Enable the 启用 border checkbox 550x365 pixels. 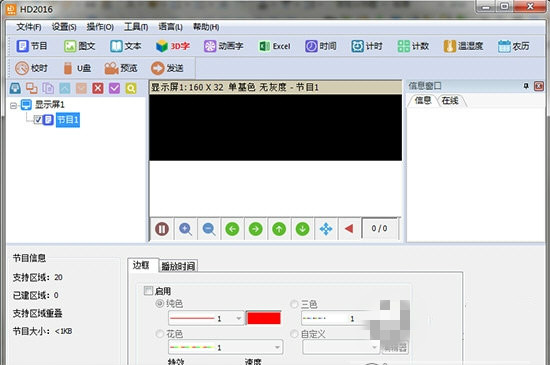[x=148, y=291]
